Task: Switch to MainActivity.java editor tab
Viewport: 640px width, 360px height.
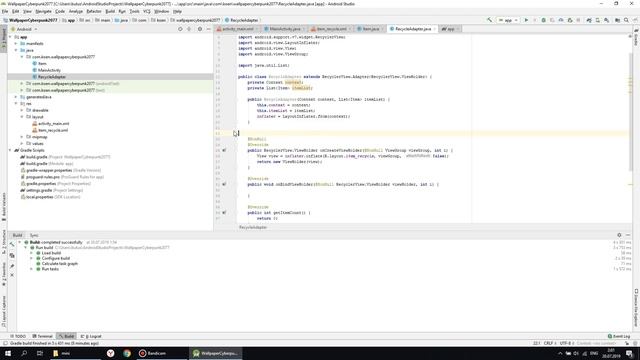Action: (284, 29)
